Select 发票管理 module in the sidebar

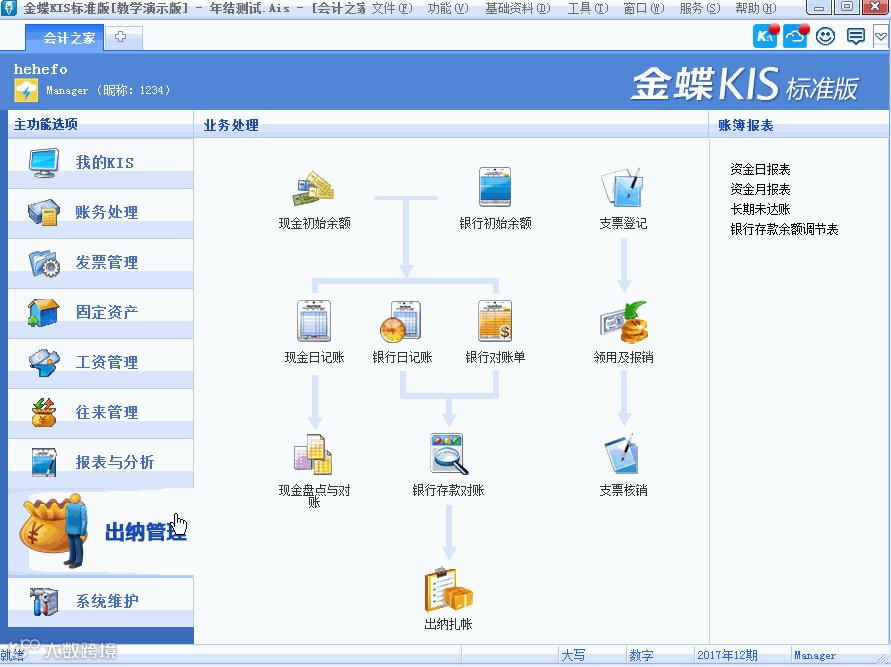pos(101,263)
